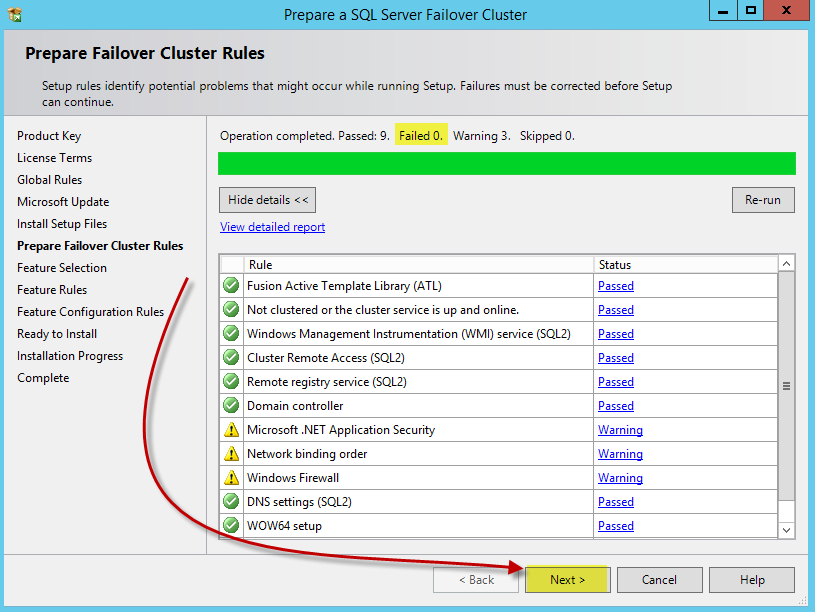Open Passed status for DNS settings (SQL2)

(615, 502)
